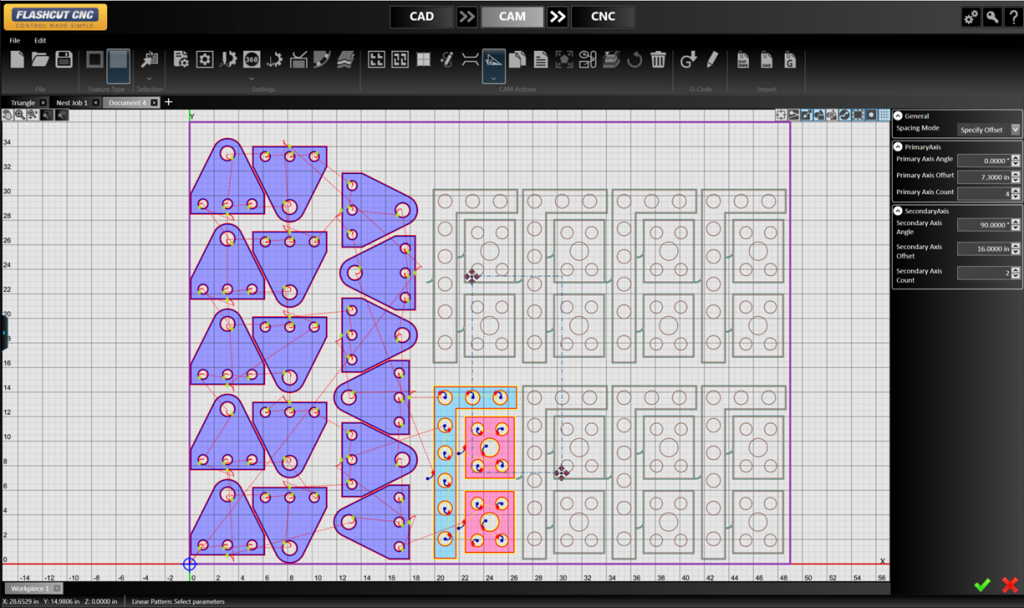Toggle the grid display in the viewport
The height and width of the screenshot is (608, 1024).
pos(884,115)
